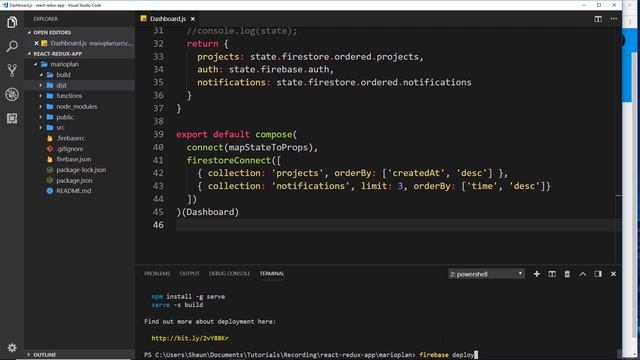Click the 'projects' string on line 42

click(298, 173)
